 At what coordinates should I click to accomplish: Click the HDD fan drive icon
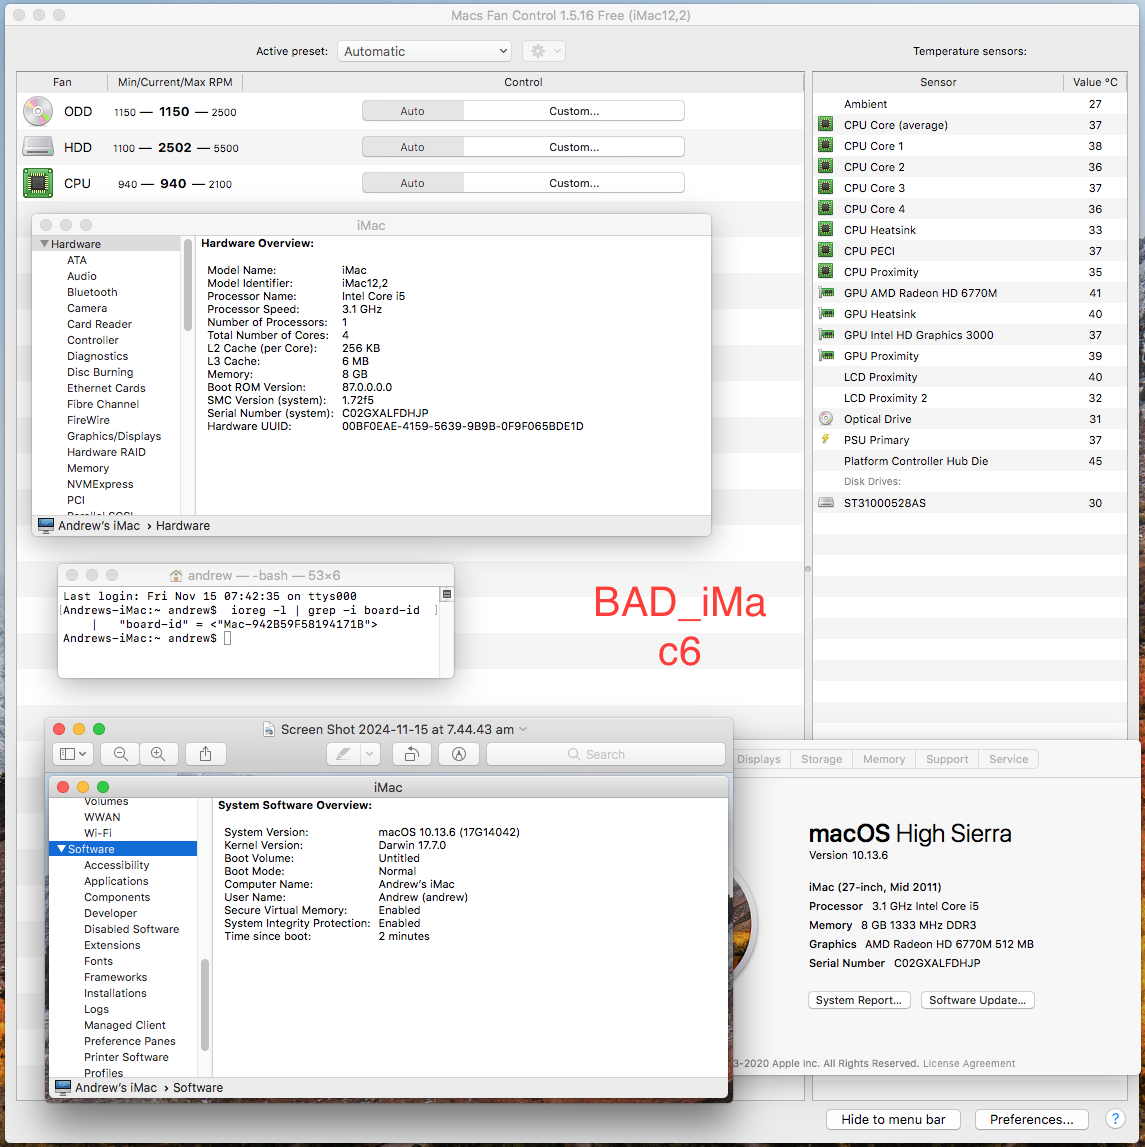(37, 147)
